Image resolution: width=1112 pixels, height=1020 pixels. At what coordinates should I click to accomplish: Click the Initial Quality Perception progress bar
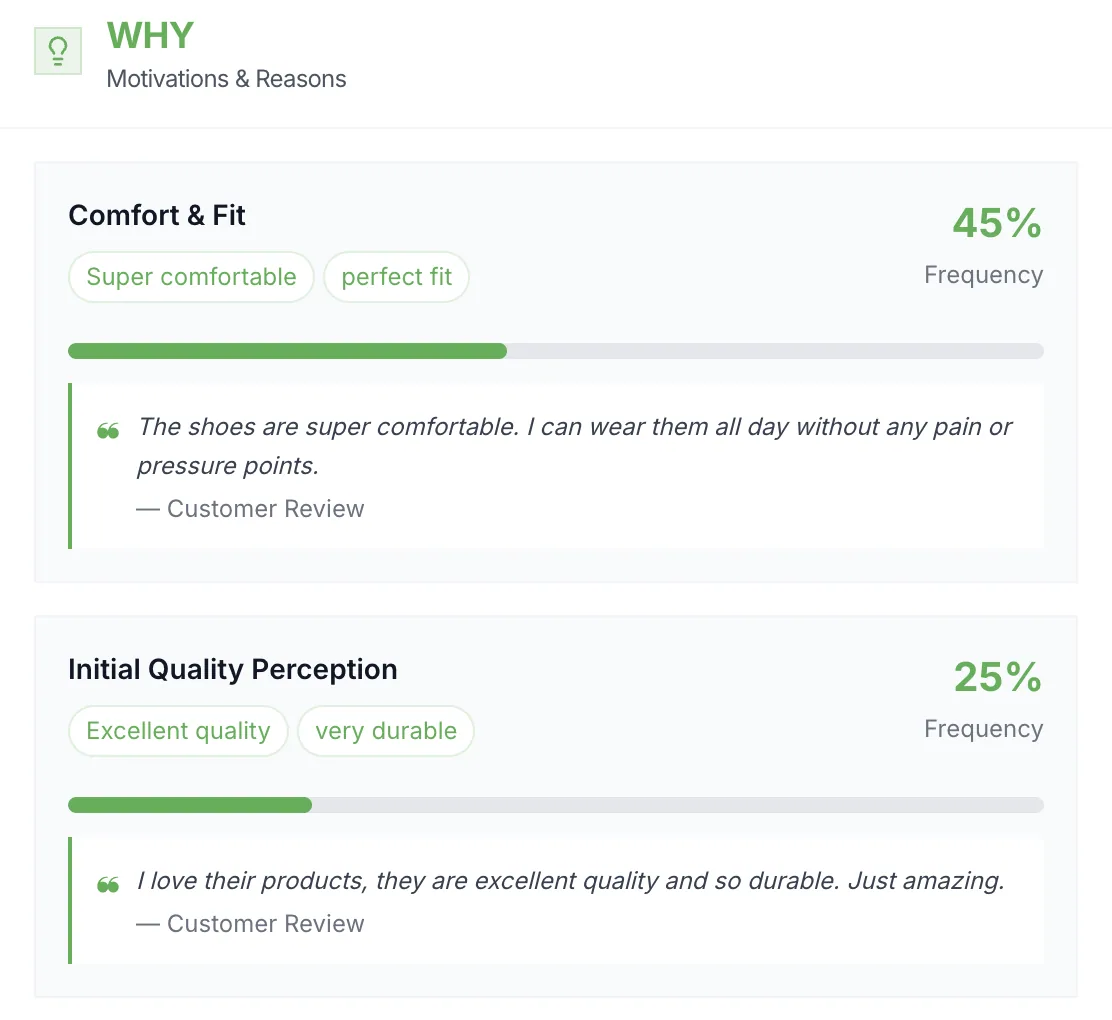(556, 805)
